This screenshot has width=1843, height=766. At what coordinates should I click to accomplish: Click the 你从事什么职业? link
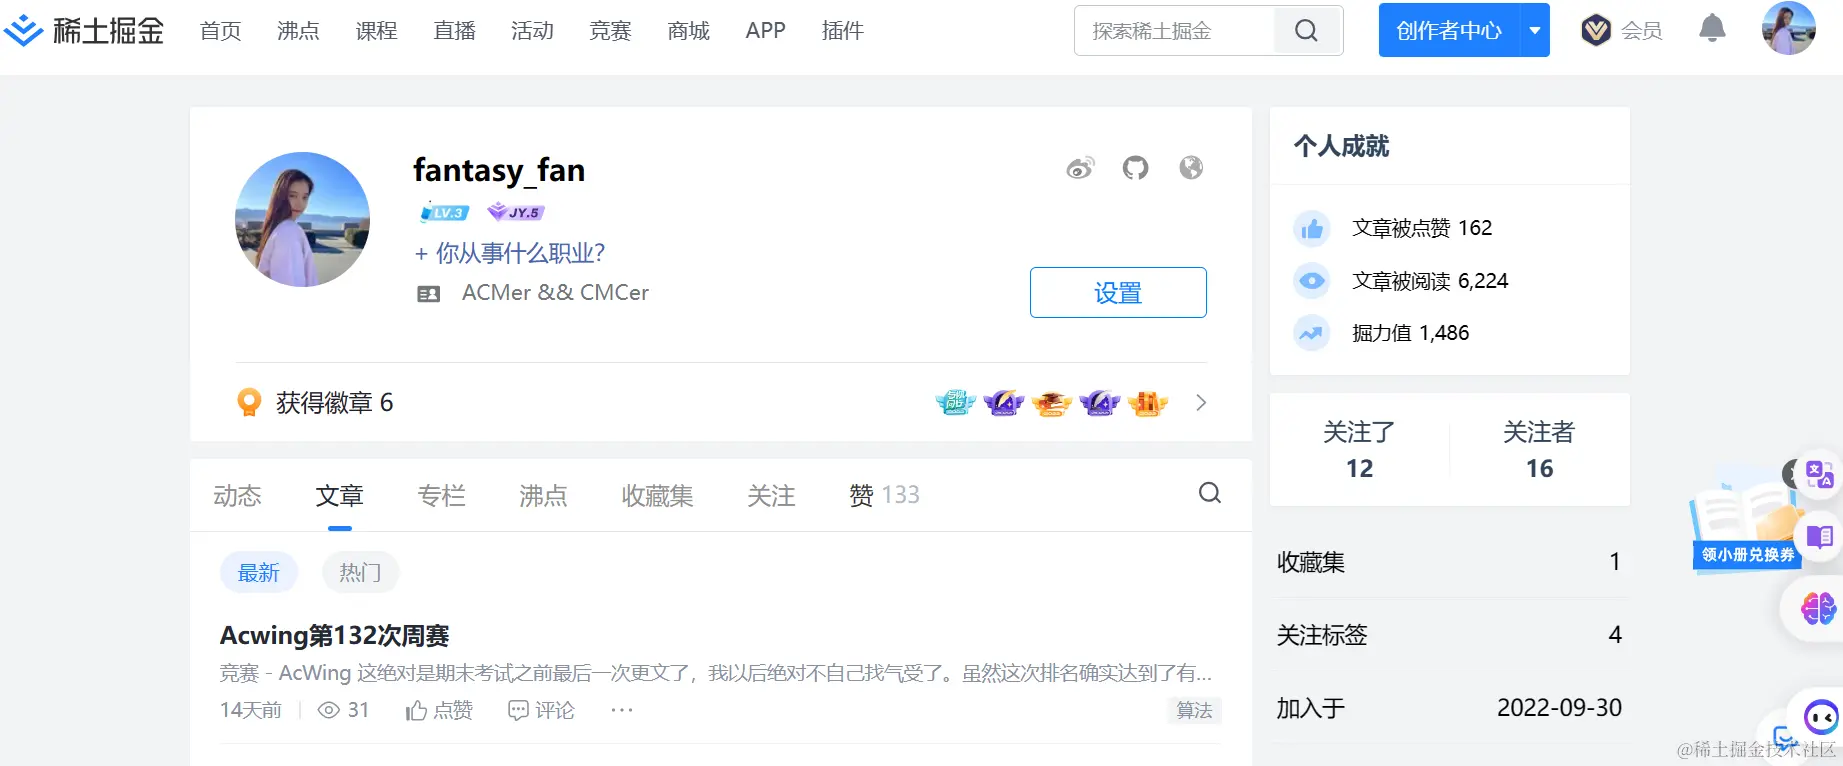[510, 253]
